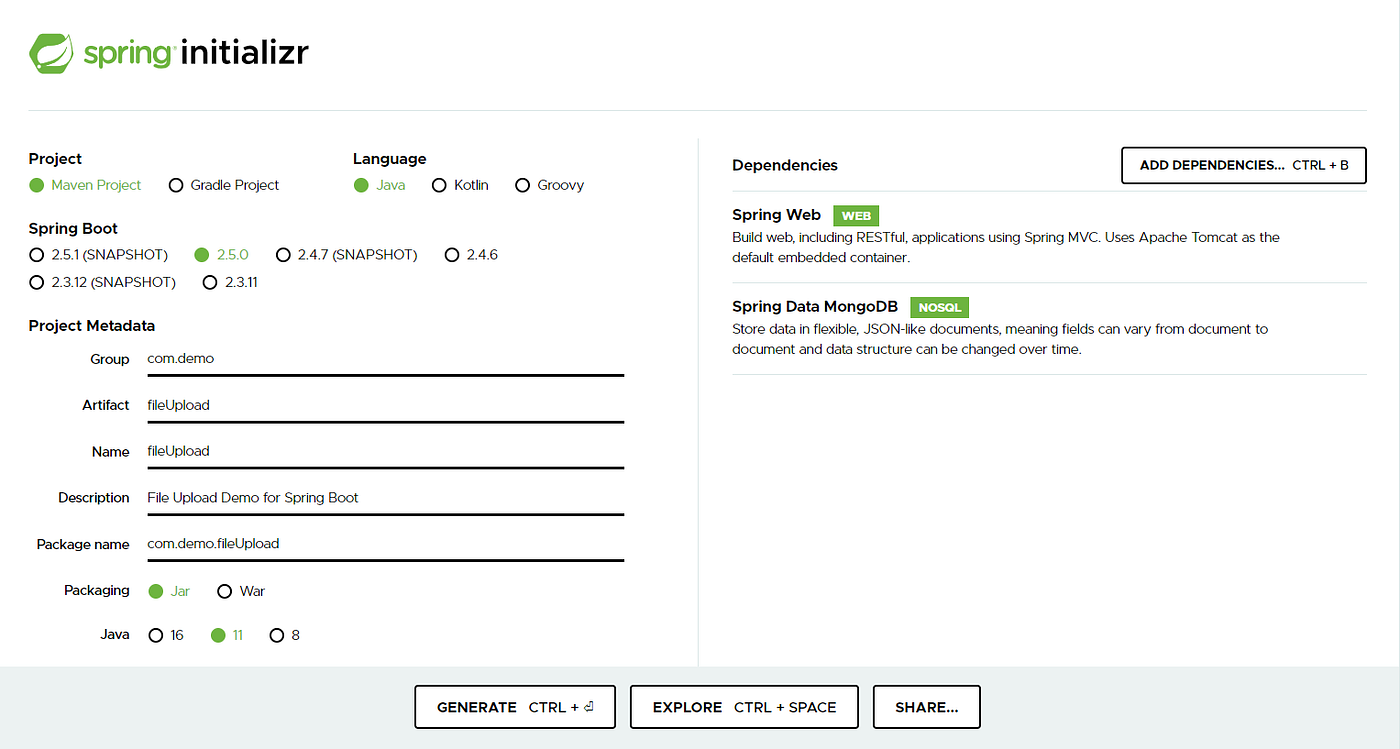The width and height of the screenshot is (1400, 749).
Task: Edit the Name field fileUpload
Action: tap(385, 451)
